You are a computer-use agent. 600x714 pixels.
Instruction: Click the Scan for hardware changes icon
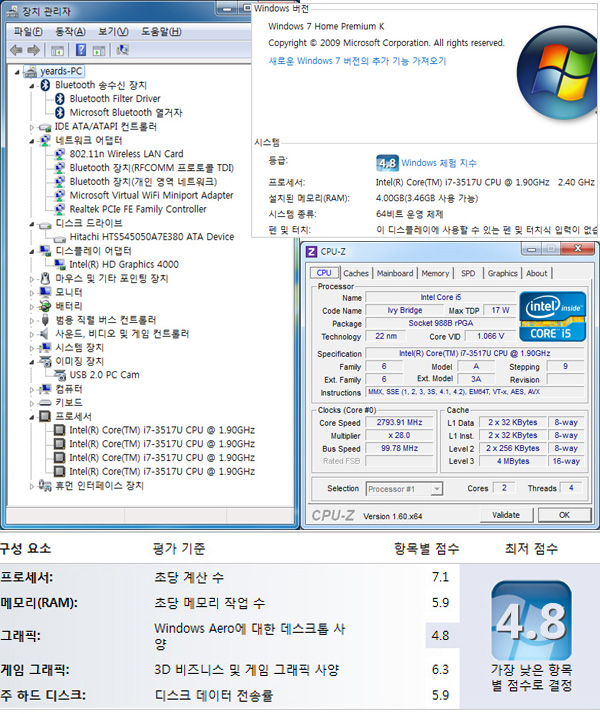point(122,50)
